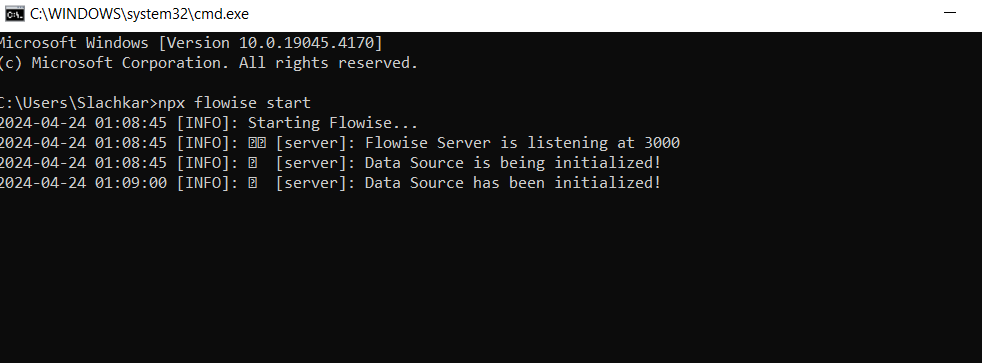Click the C:\Users\Slachkar prompt path
This screenshot has width=982, height=363.
click(x=75, y=103)
